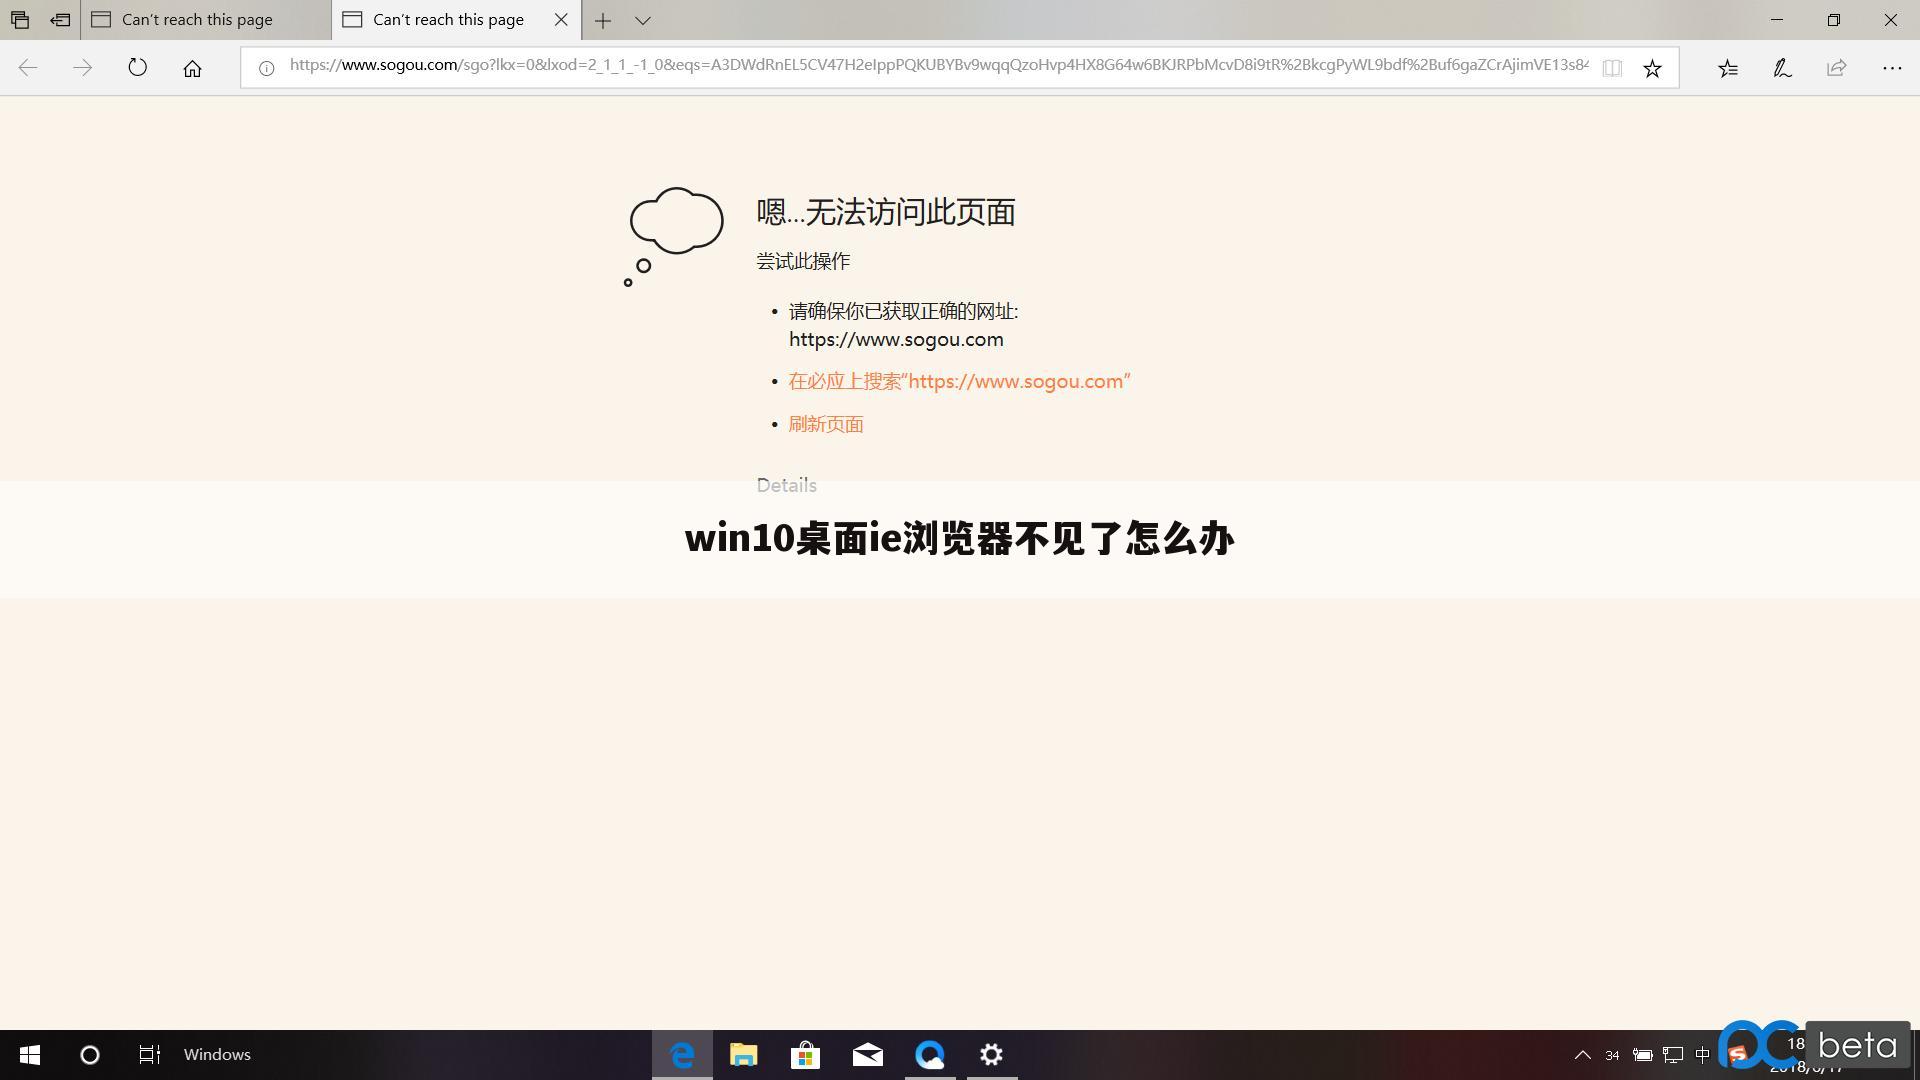
Task: Add page to favorites star icon
Action: 1652,68
